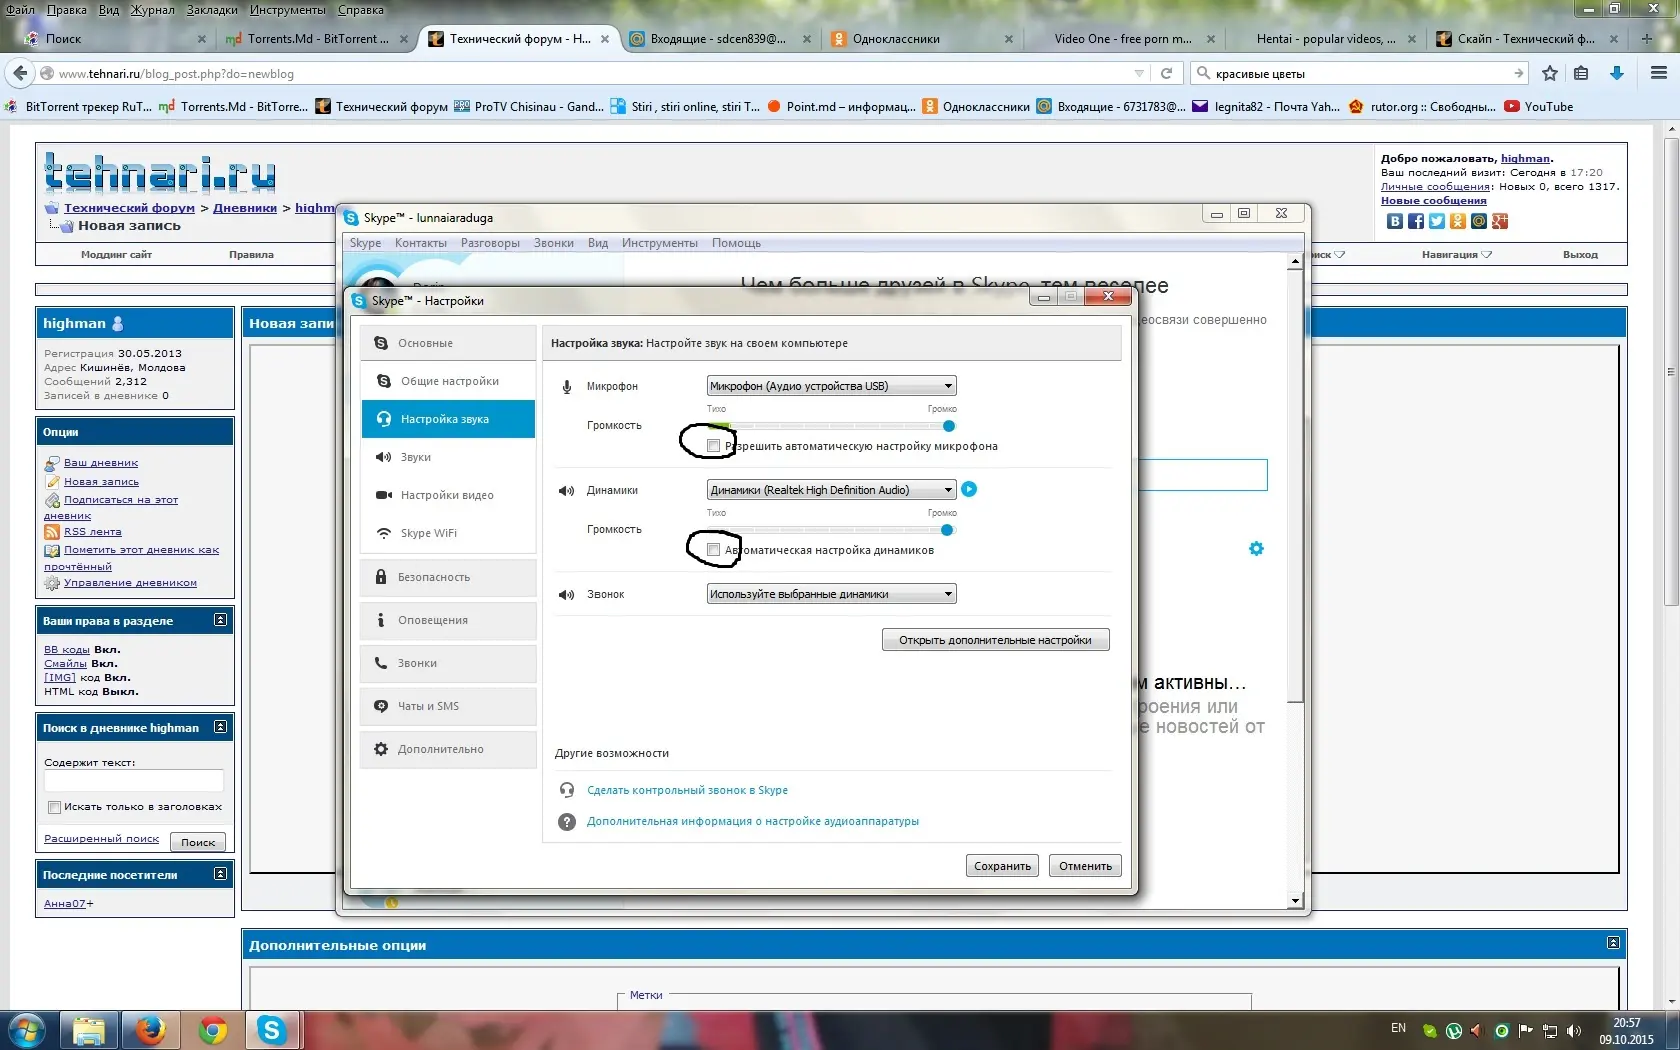The image size is (1680, 1050).
Task: Open the Контакты menu in Skype
Action: click(421, 243)
